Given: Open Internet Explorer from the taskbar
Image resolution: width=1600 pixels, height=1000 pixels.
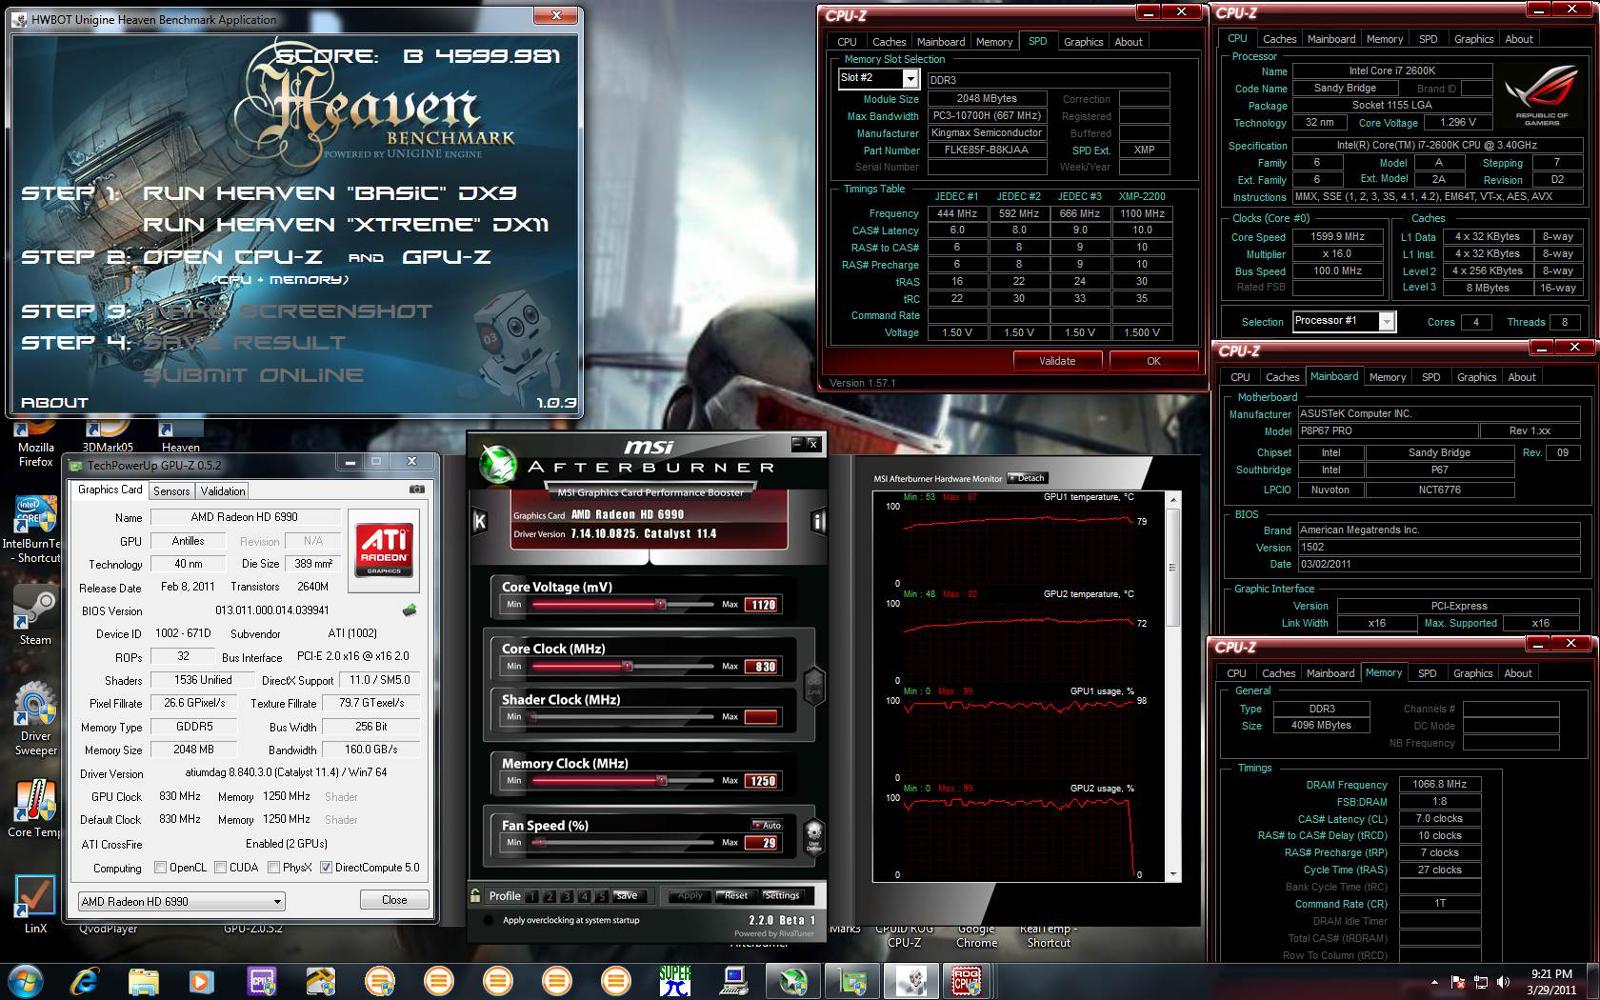Looking at the screenshot, I should click(x=84, y=981).
